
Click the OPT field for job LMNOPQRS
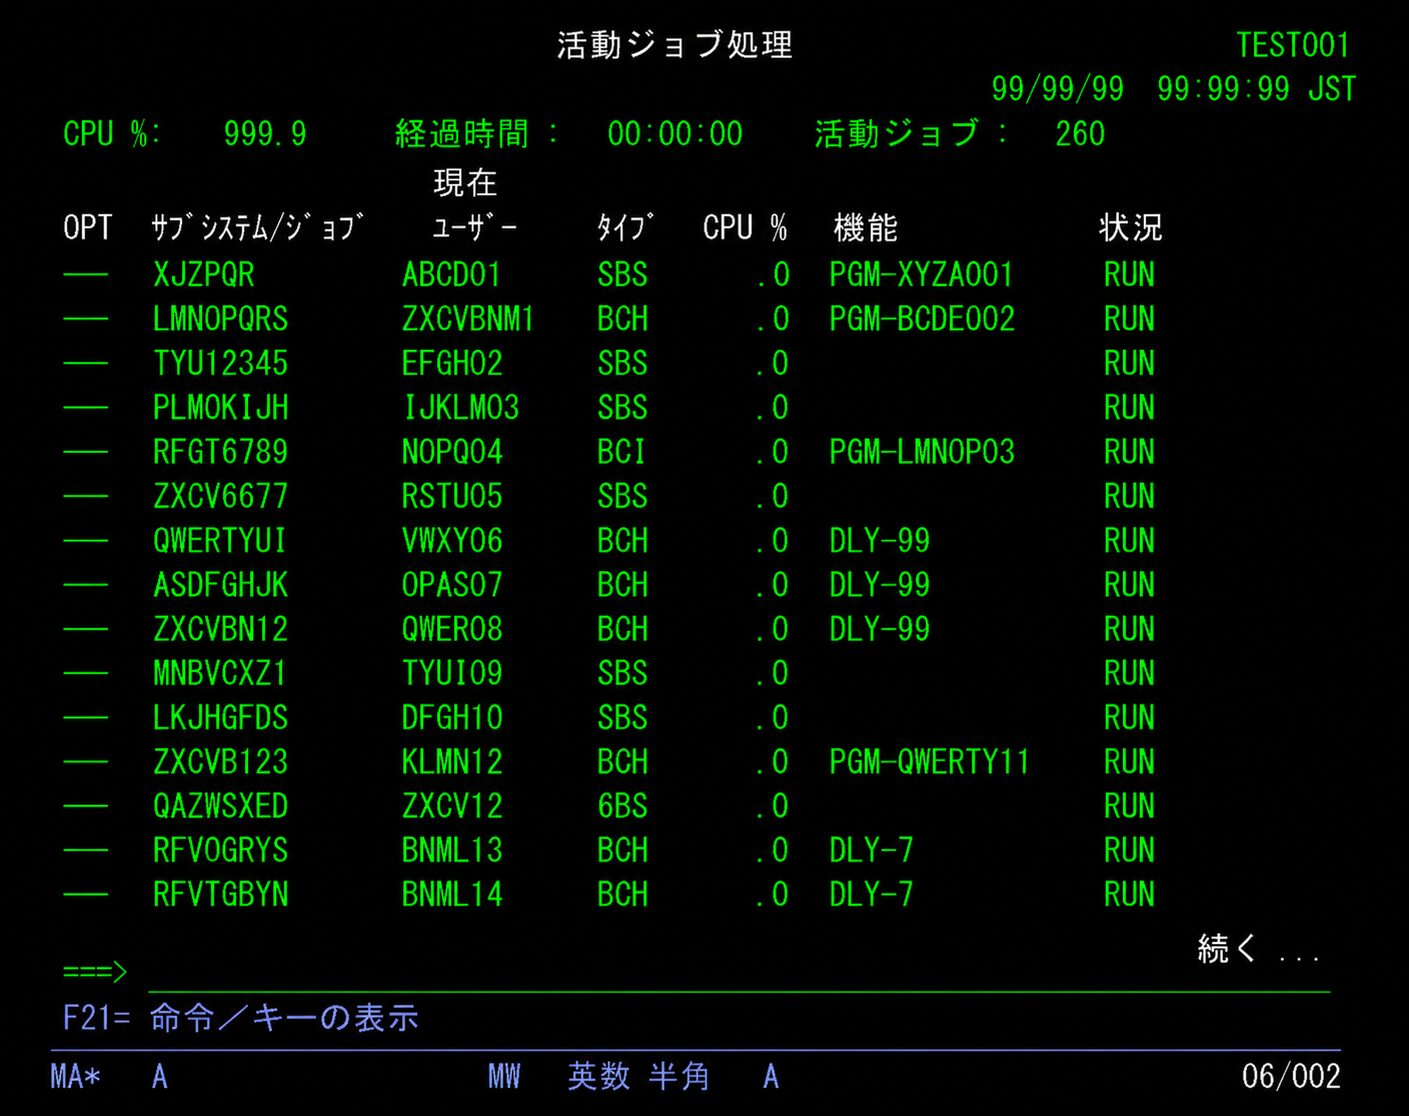pyautogui.click(x=86, y=319)
